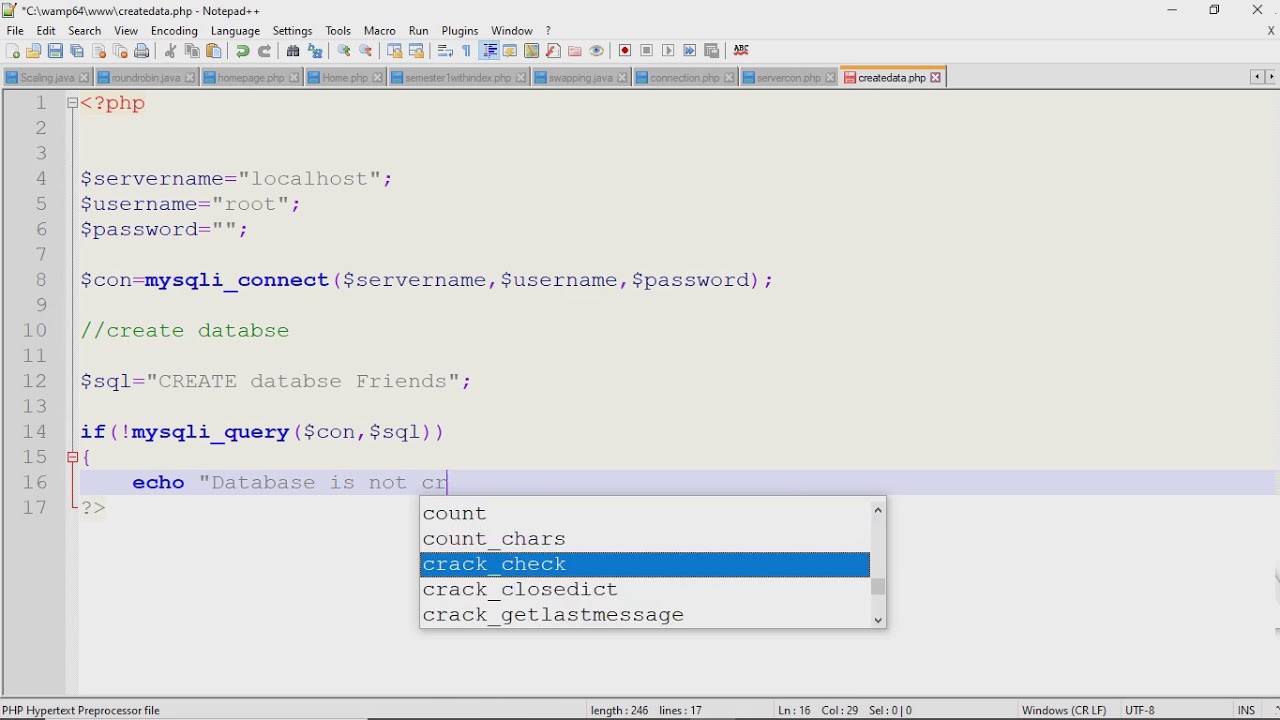Save all files with the stacked floppies icon
This screenshot has width=1280, height=720.
tap(76, 51)
